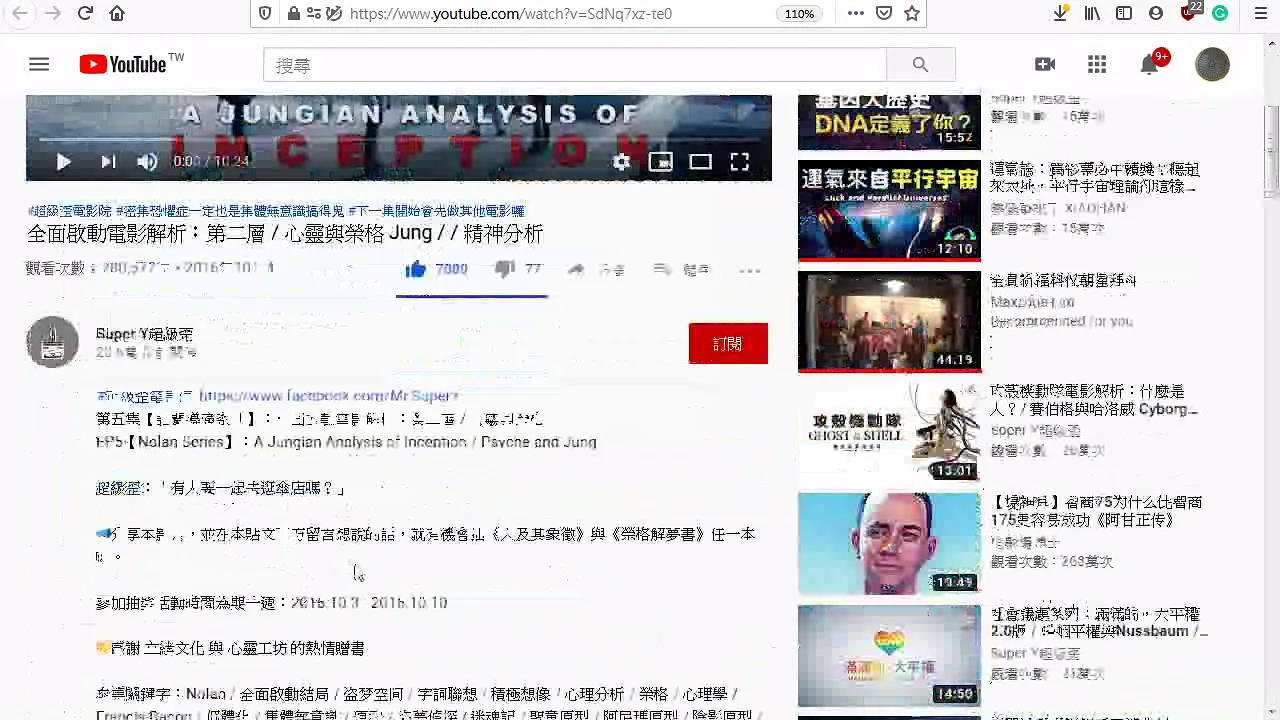Open the more actions ellipsis under video
The width and height of the screenshot is (1280, 720).
pos(750,270)
